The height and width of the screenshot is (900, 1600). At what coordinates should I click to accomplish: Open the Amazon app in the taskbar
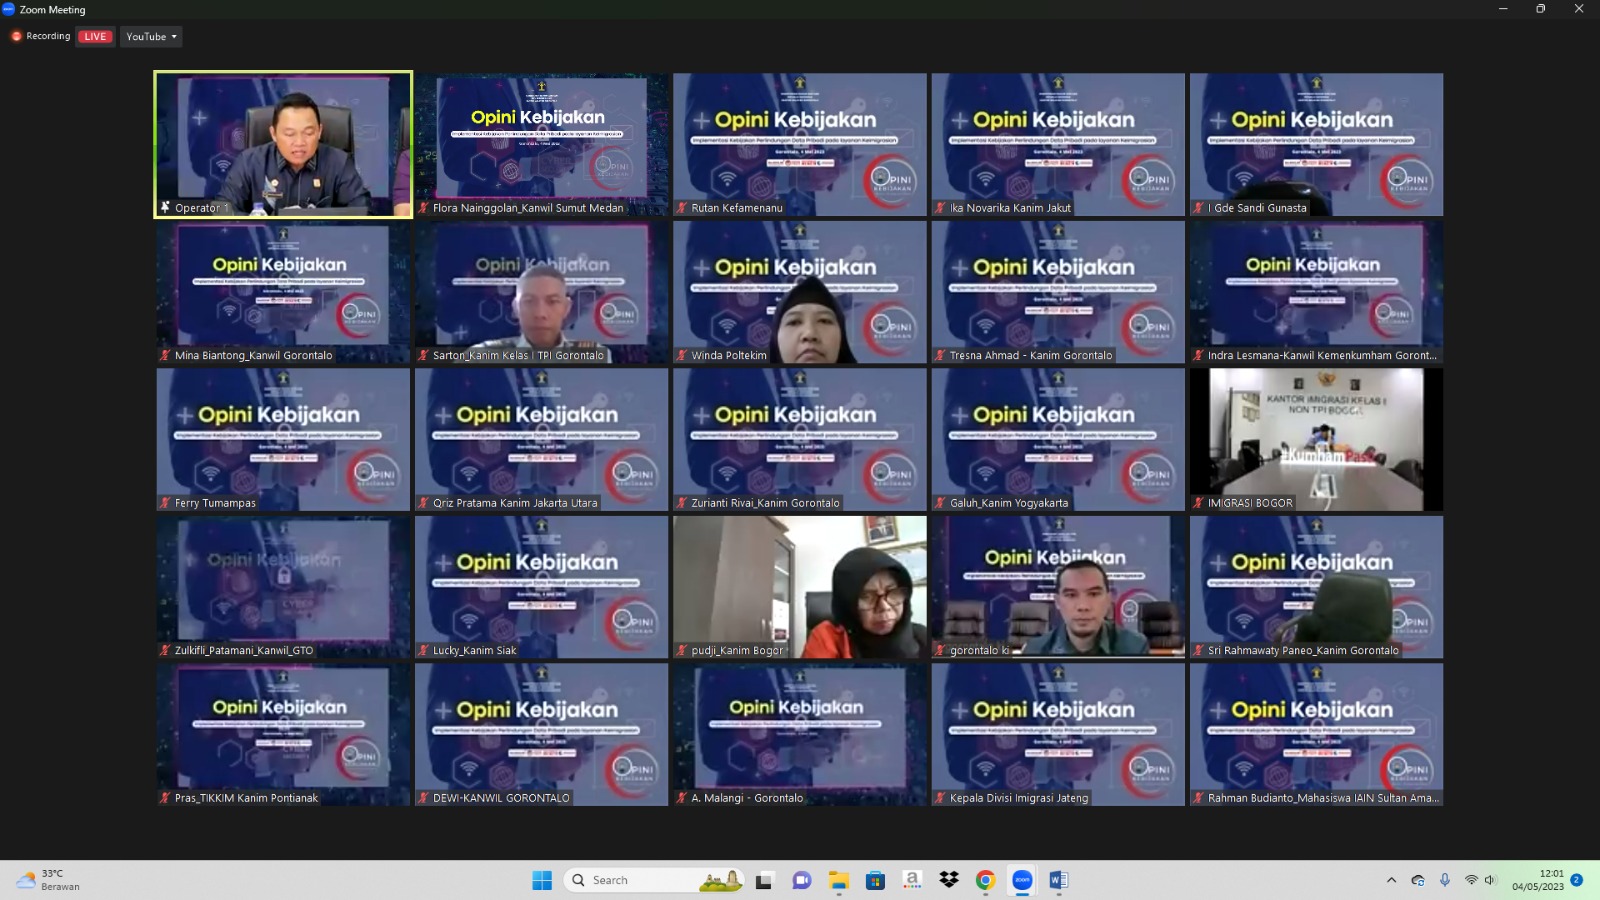912,880
